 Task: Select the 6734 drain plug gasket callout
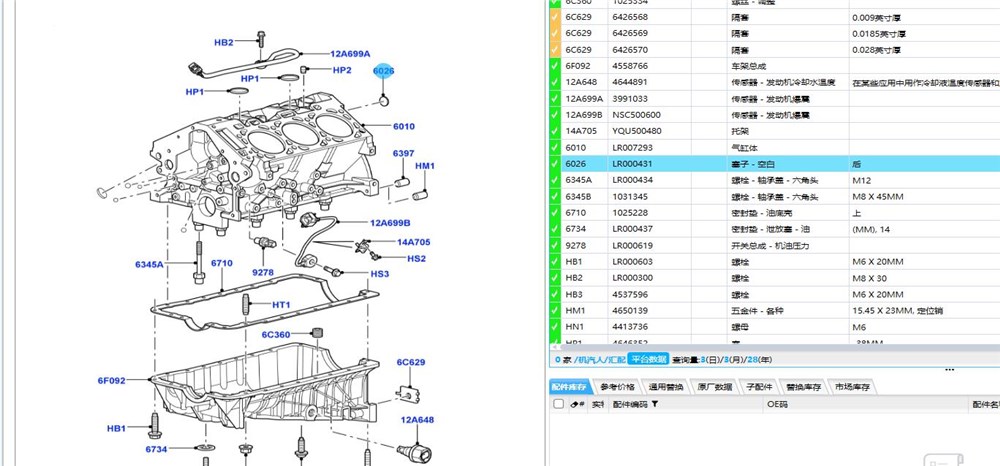(156, 449)
